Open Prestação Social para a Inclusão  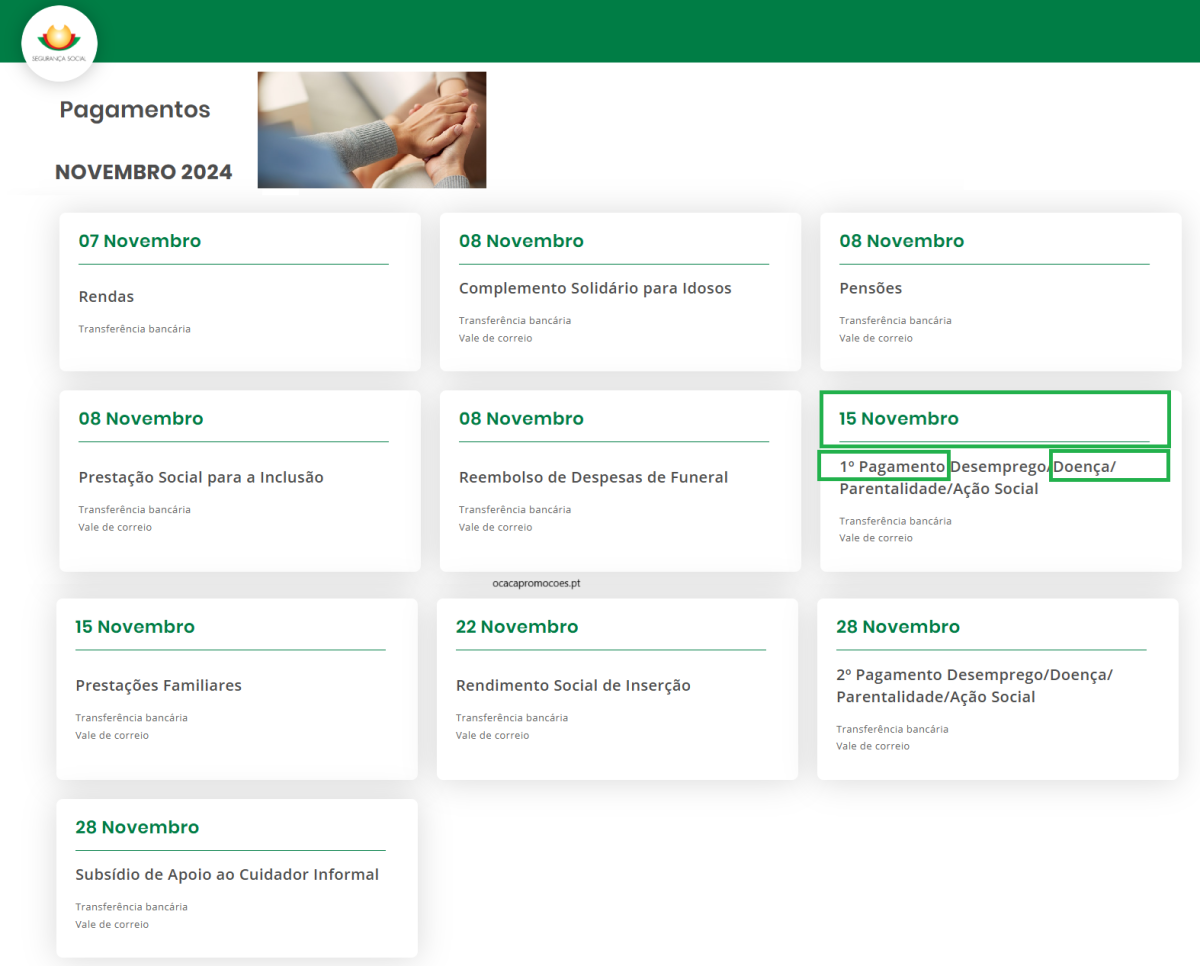pyautogui.click(x=201, y=478)
